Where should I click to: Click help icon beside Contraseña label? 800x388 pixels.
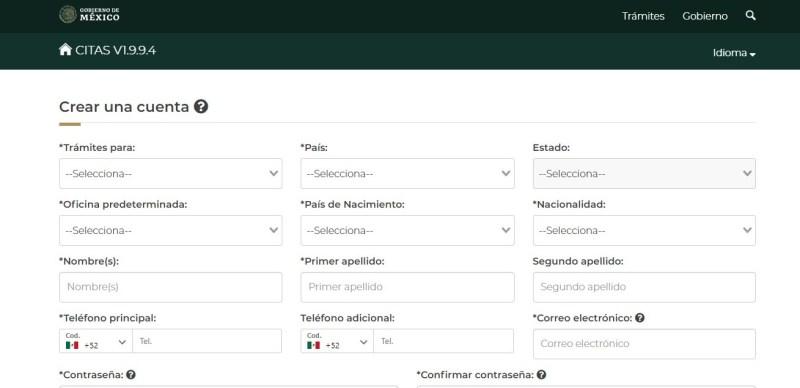point(131,375)
